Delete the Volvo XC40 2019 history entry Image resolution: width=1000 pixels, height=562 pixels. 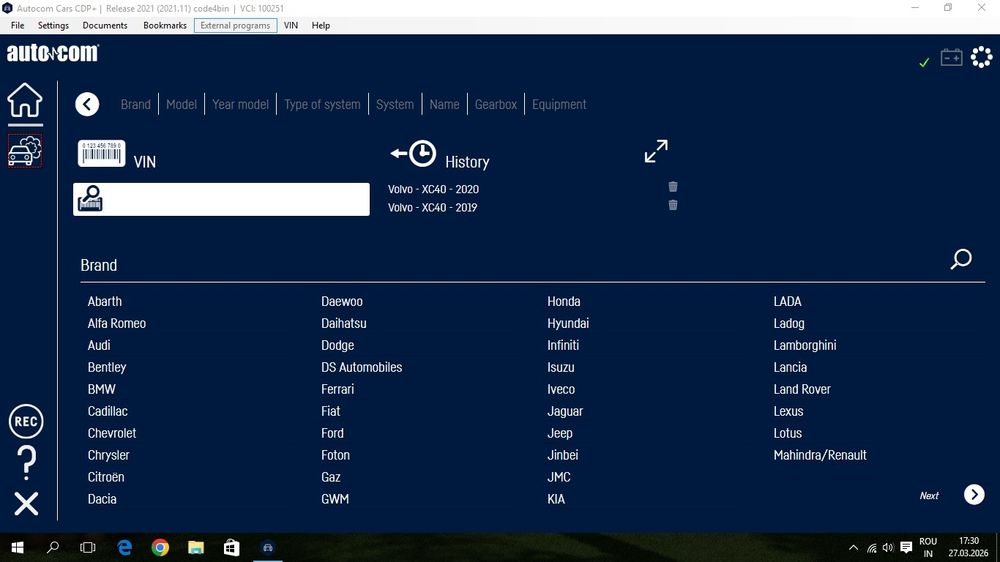[x=673, y=205]
